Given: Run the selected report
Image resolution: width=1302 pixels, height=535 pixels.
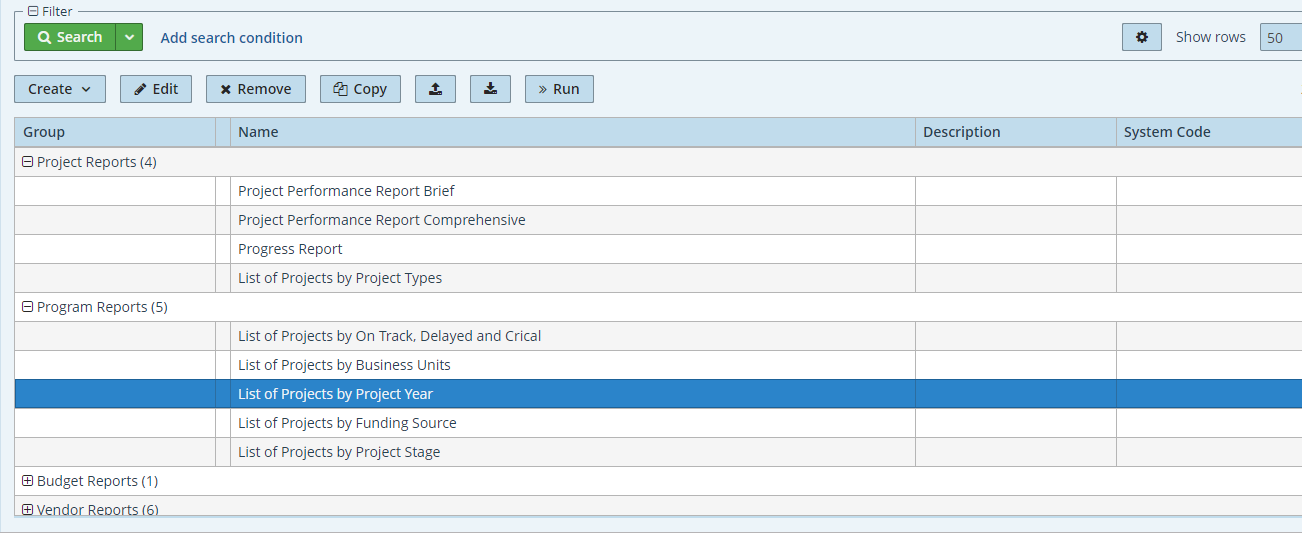Looking at the screenshot, I should [x=559, y=89].
